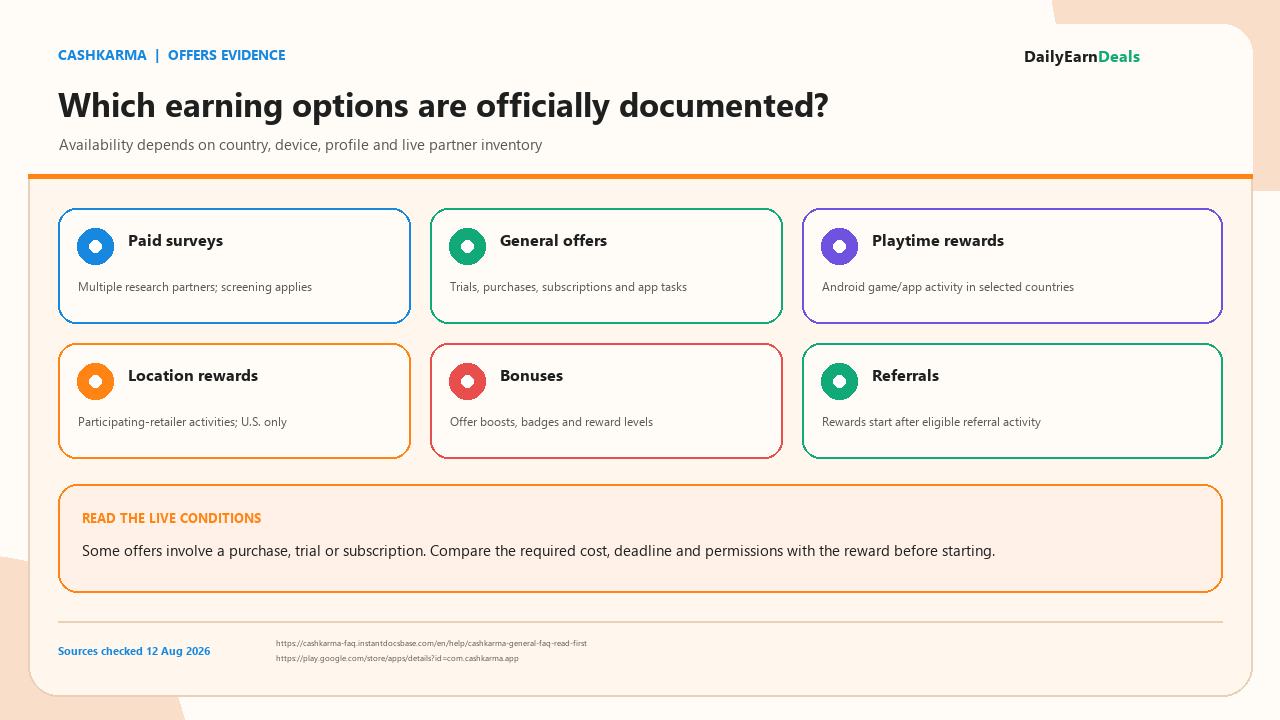
Task: Click the purple Playtime rewards icon
Action: pyautogui.click(x=839, y=246)
